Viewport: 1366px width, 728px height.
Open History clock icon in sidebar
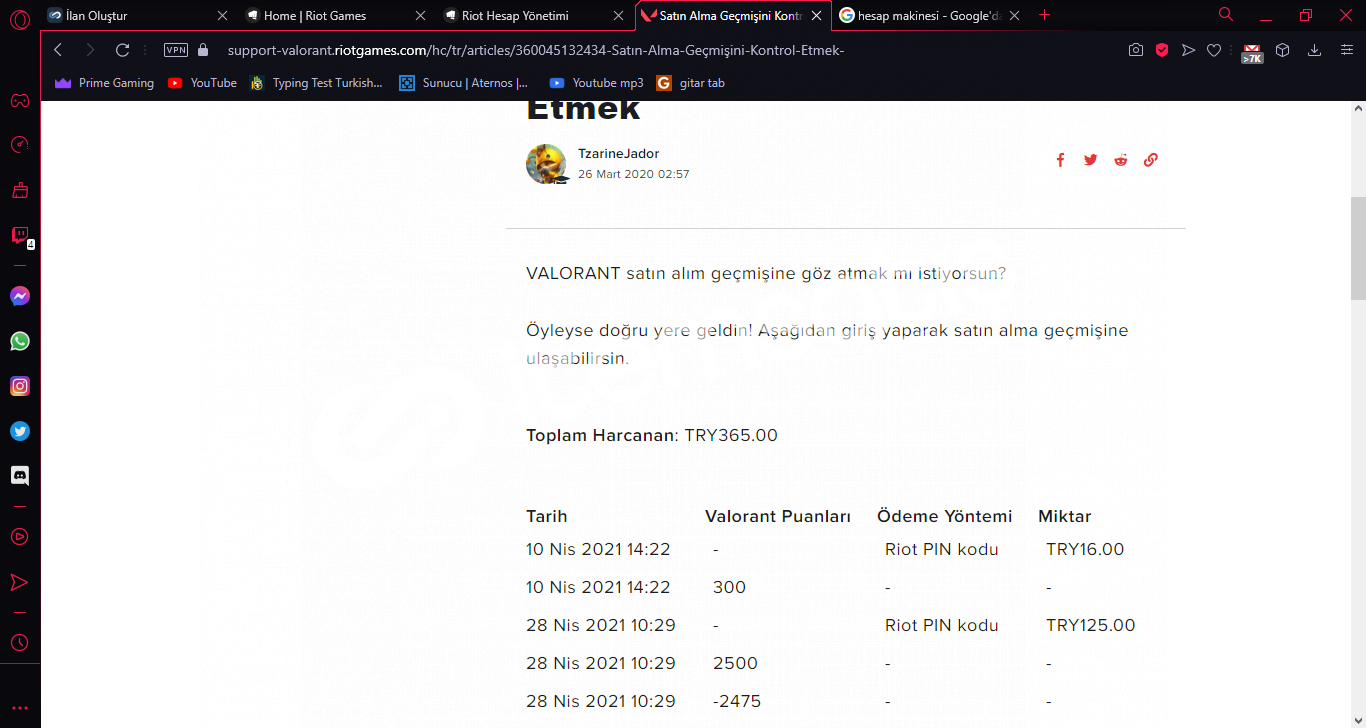coord(19,643)
